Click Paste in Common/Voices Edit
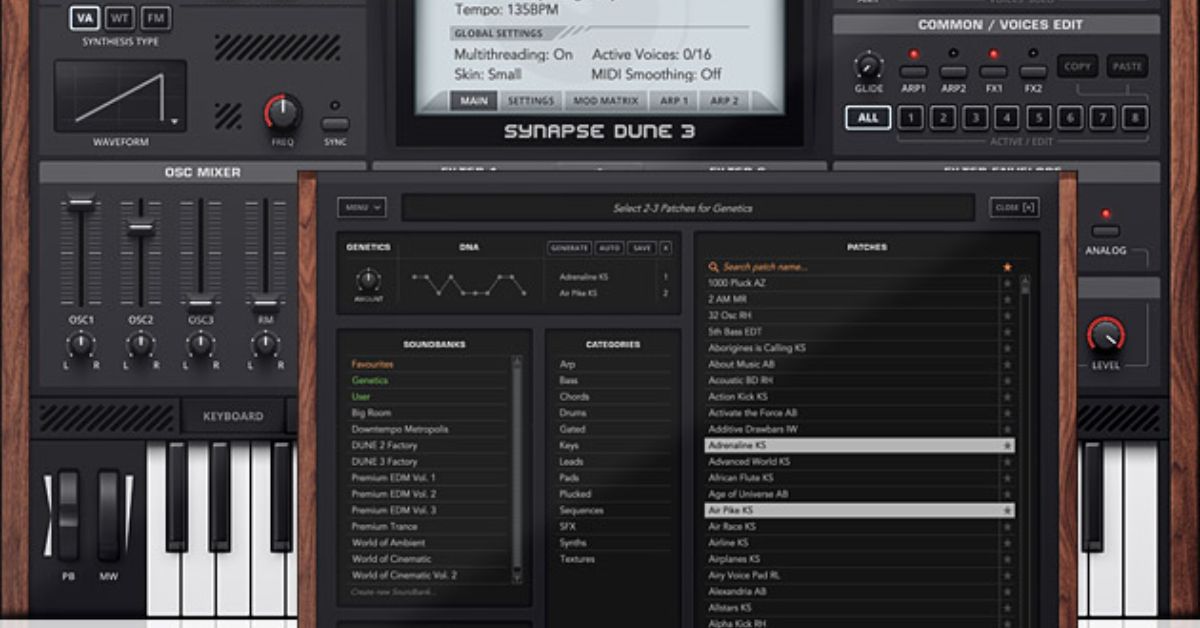 point(1126,65)
